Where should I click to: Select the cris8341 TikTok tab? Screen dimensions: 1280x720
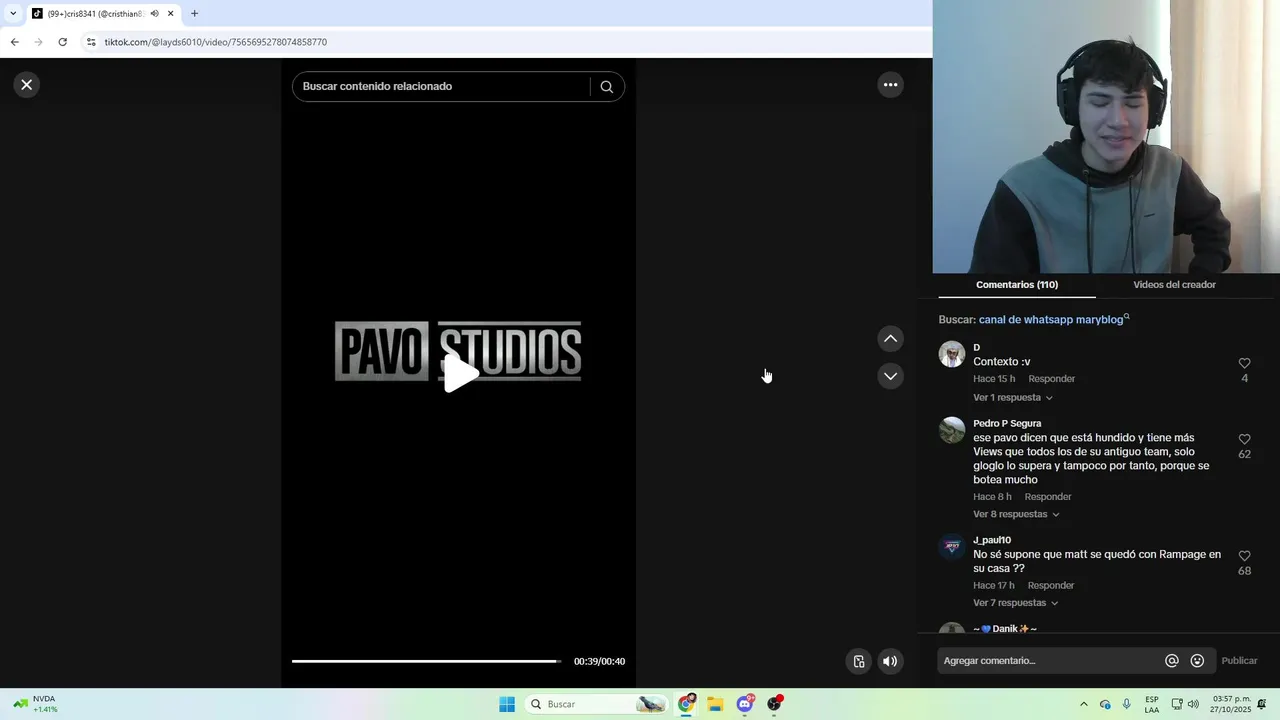(x=95, y=14)
